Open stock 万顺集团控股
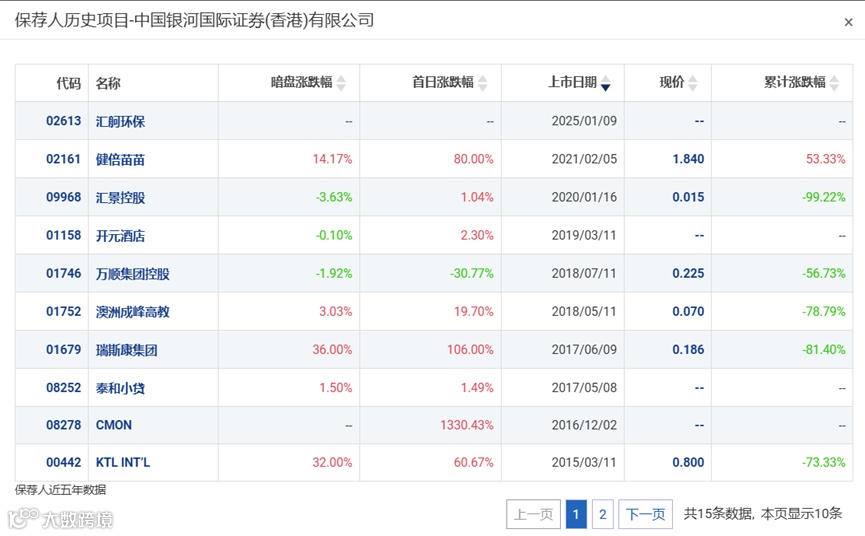Viewport: 865px width, 536px height. click(132, 273)
